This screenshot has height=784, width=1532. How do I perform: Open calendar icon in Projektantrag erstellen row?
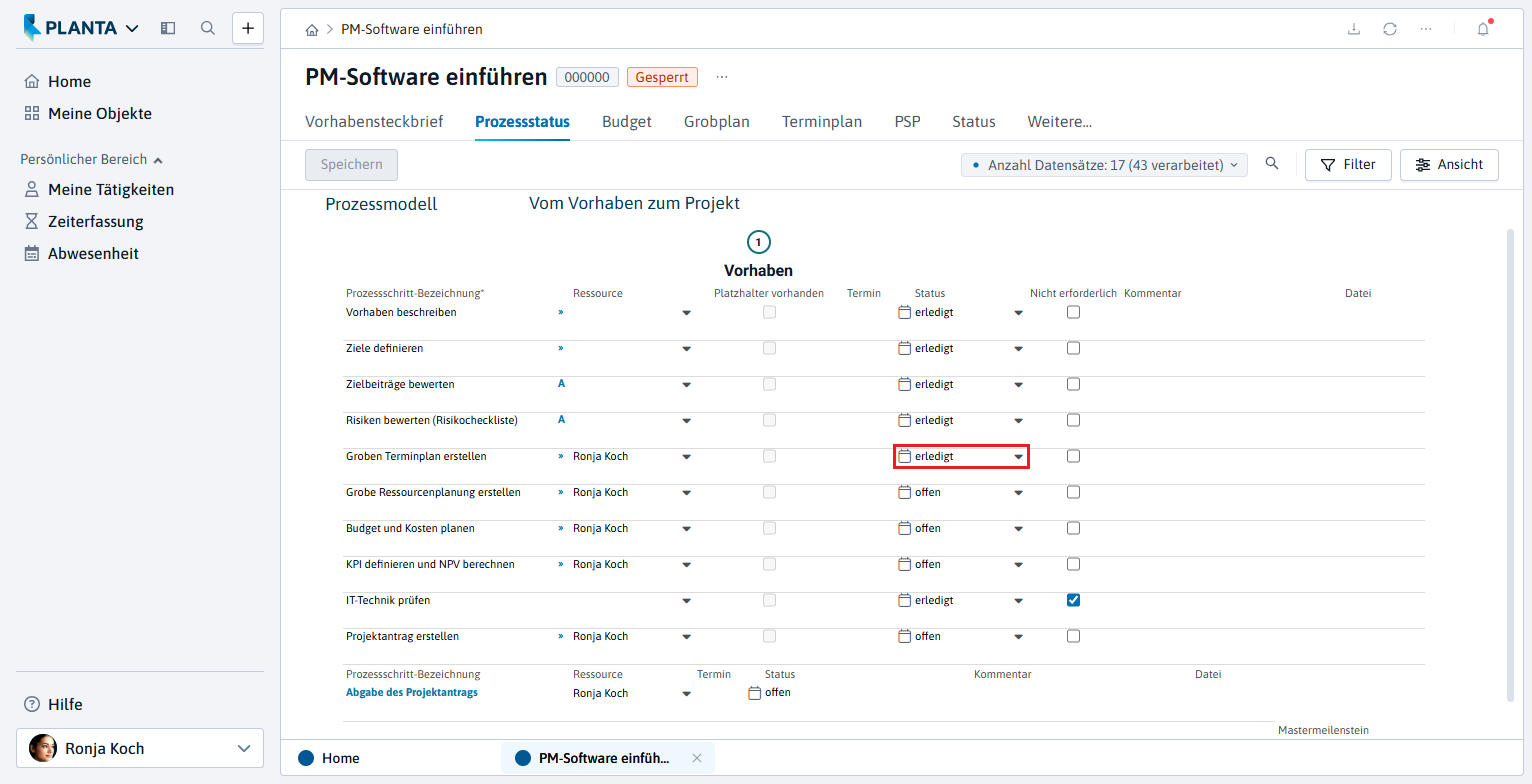point(905,636)
